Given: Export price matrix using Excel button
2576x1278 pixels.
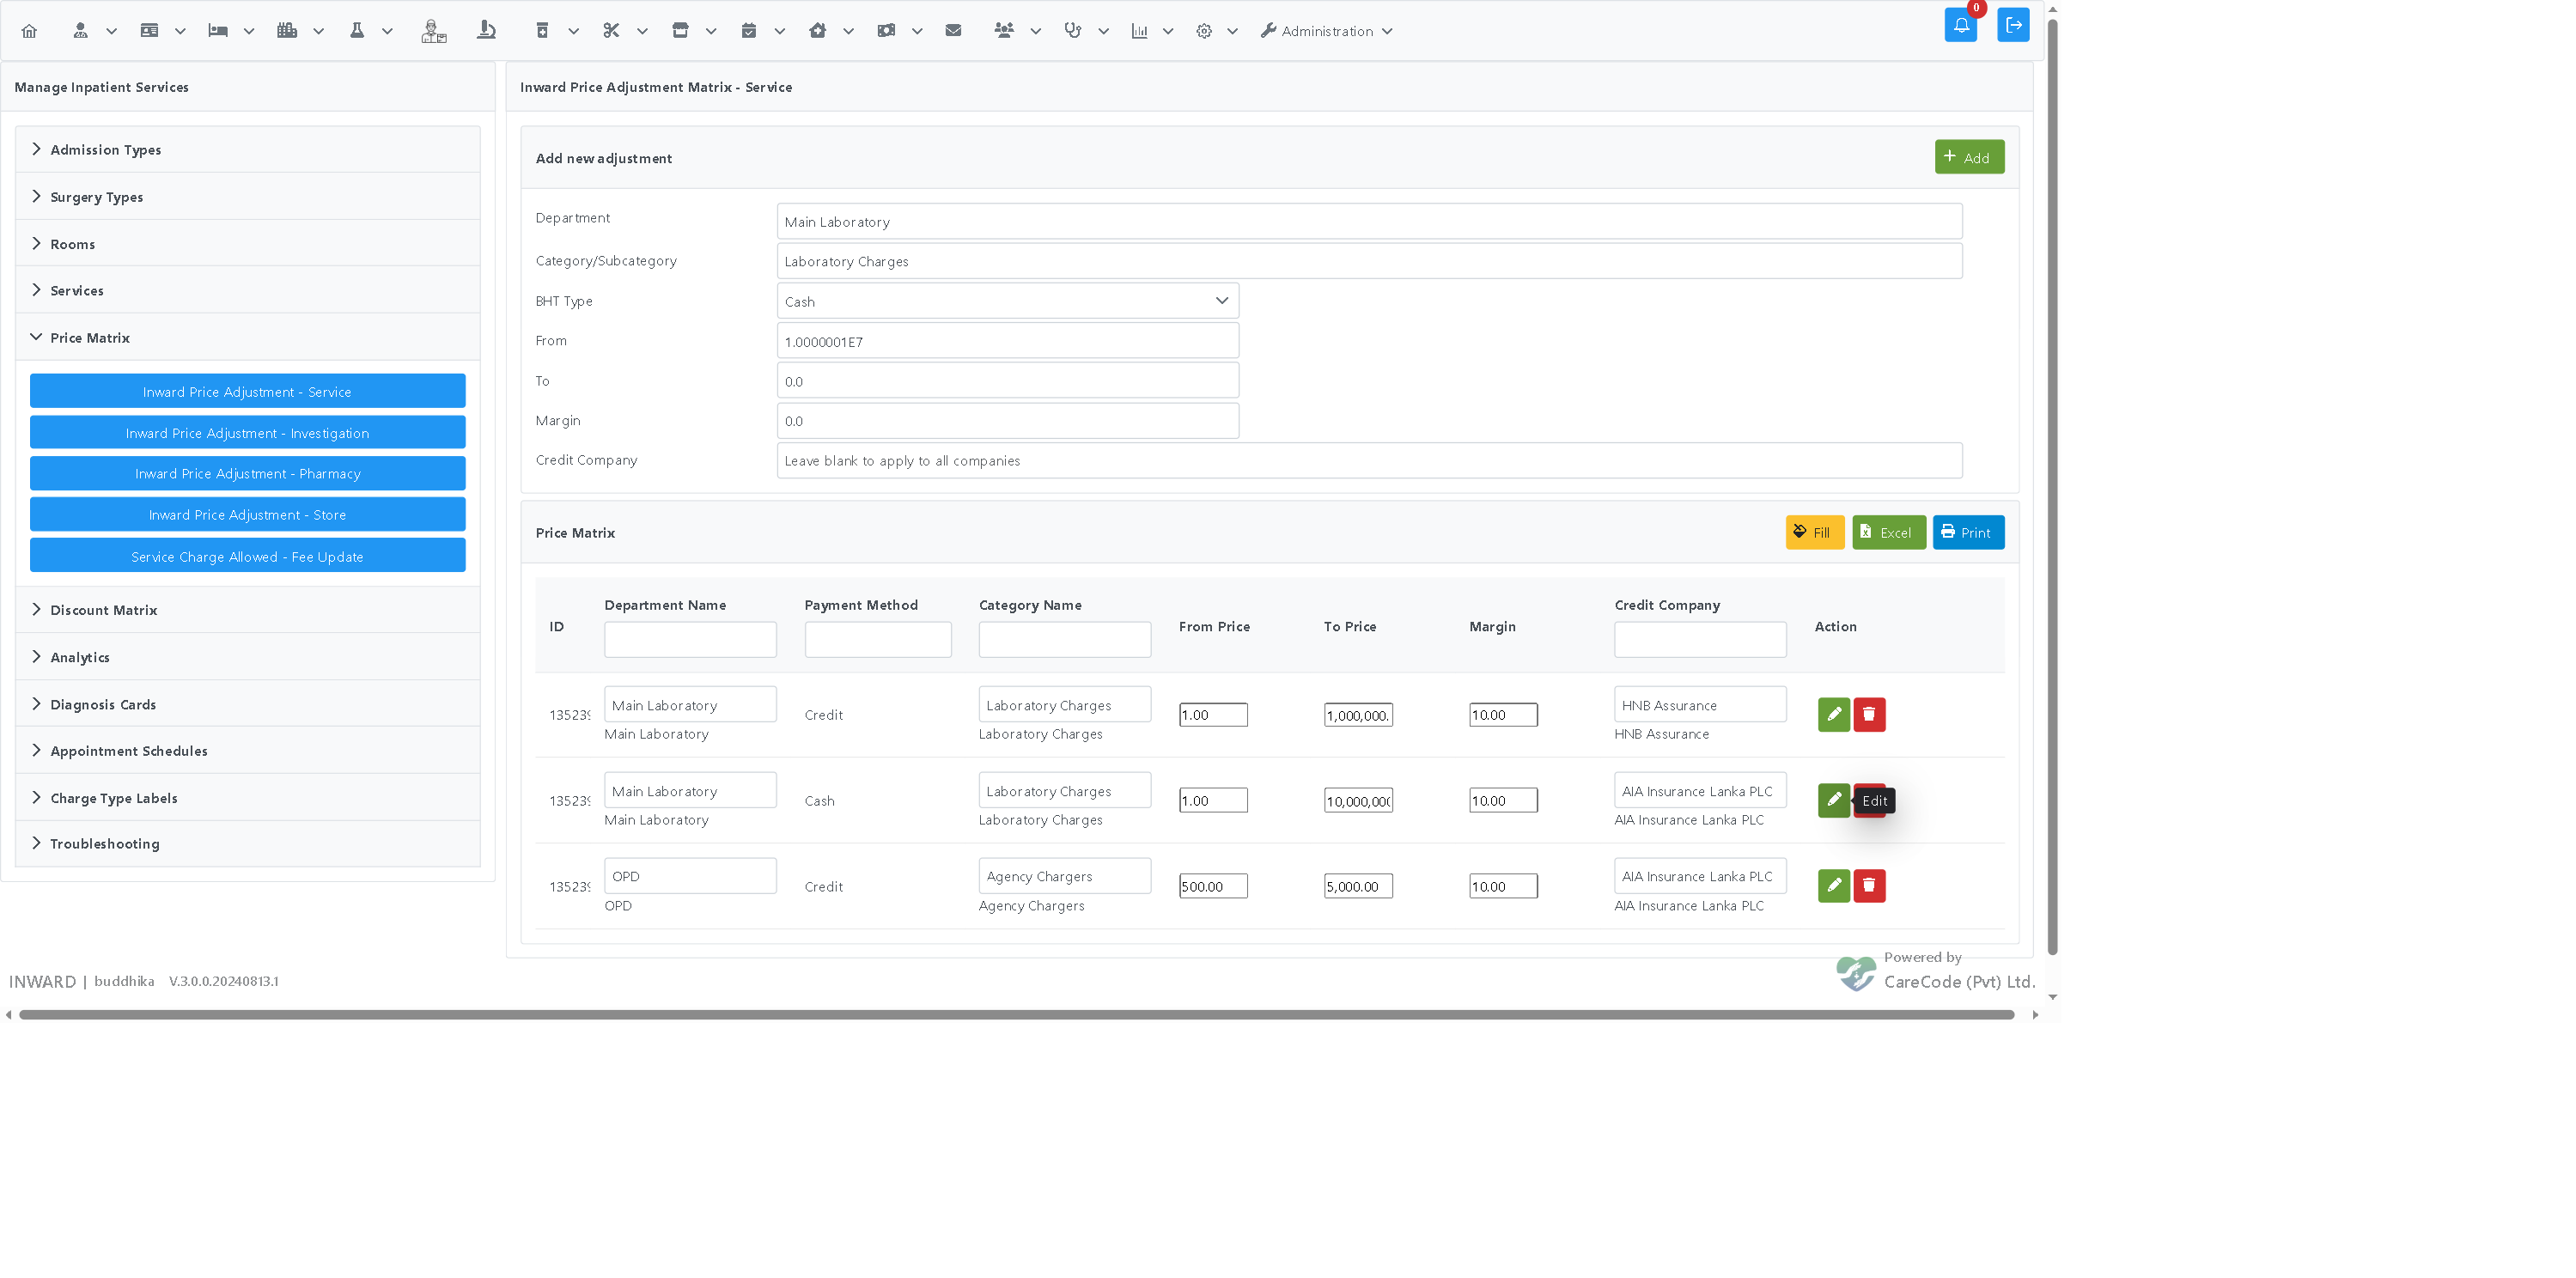Looking at the screenshot, I should pyautogui.click(x=1888, y=533).
